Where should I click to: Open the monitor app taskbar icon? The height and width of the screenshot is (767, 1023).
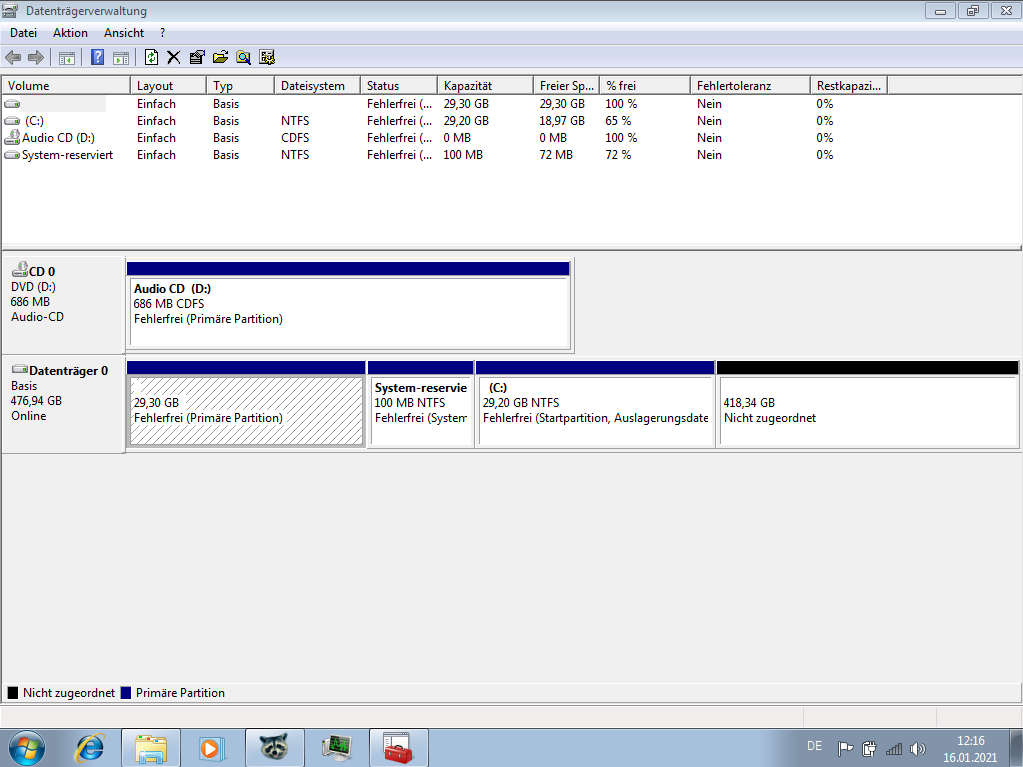pos(337,748)
